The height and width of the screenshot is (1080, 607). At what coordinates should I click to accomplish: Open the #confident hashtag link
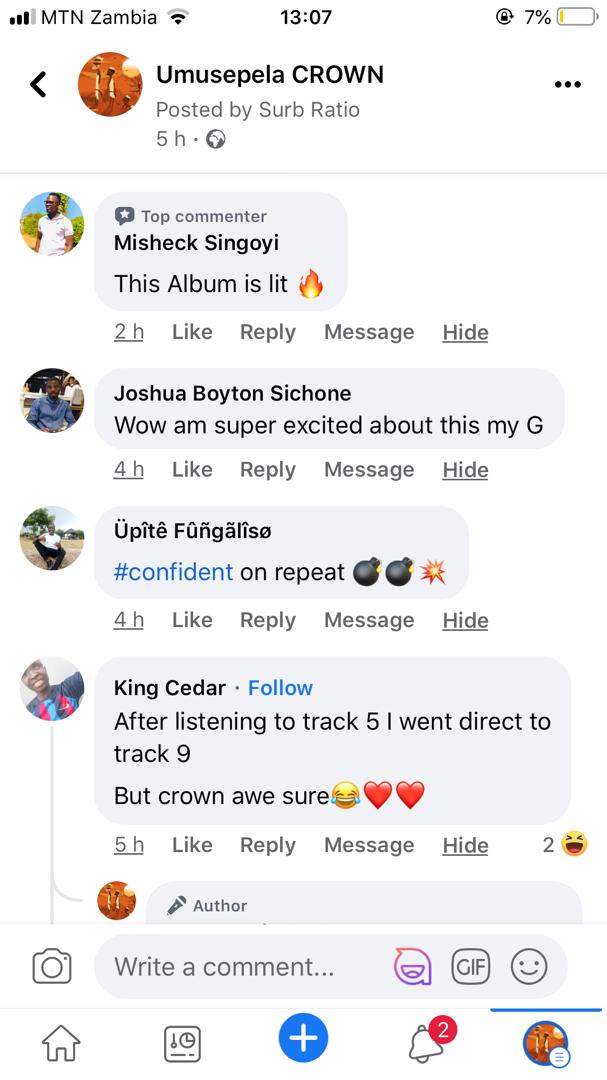[x=173, y=572]
